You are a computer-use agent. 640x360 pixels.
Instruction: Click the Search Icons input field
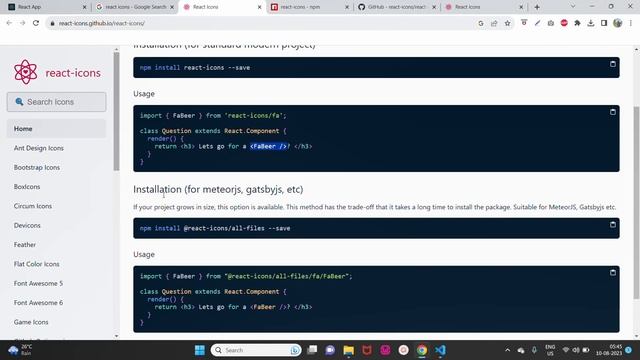(x=56, y=102)
